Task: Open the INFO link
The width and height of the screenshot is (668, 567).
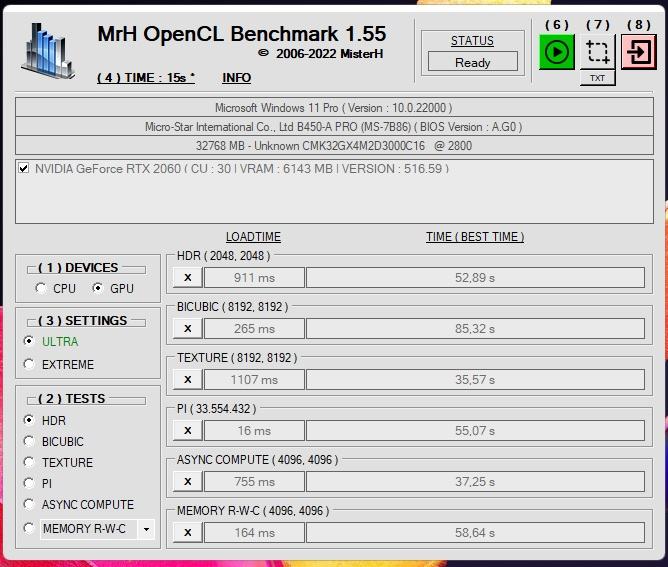Action: (236, 78)
